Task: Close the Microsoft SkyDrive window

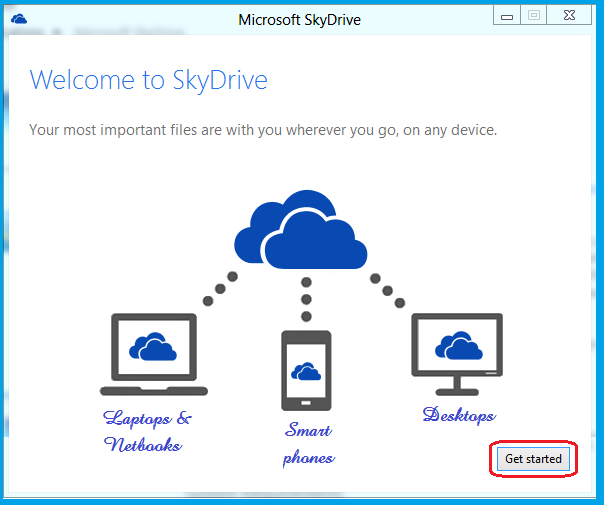Action: coord(569,16)
